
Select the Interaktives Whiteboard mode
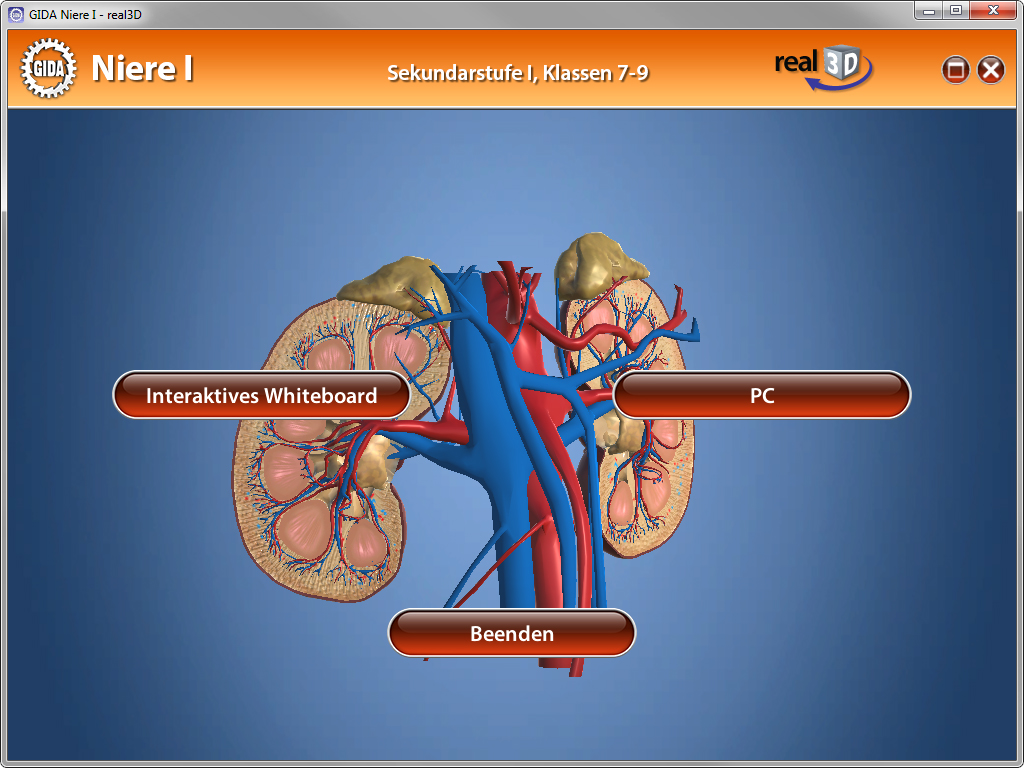[x=261, y=395]
